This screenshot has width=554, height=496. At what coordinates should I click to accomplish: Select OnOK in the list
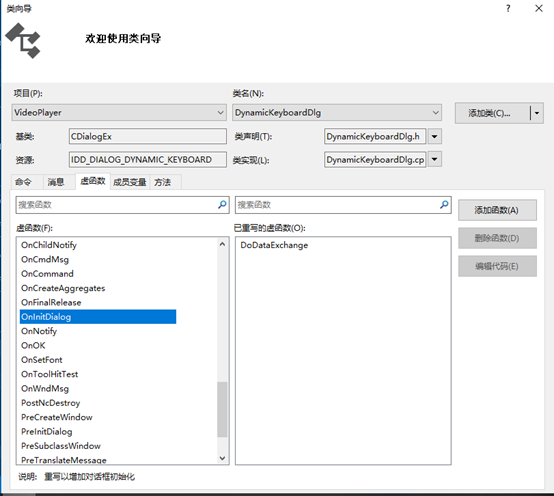click(33, 346)
